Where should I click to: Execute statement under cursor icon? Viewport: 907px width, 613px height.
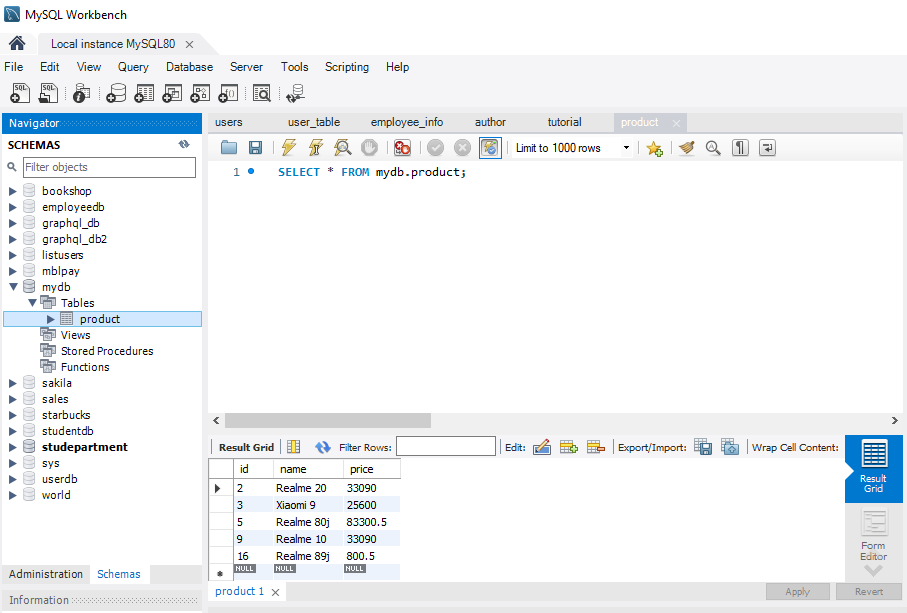[316, 148]
